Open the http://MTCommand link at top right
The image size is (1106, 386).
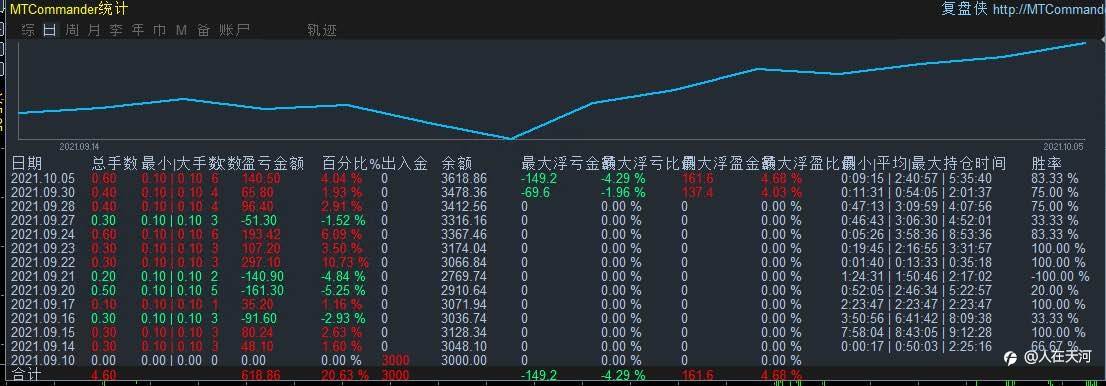1049,10
